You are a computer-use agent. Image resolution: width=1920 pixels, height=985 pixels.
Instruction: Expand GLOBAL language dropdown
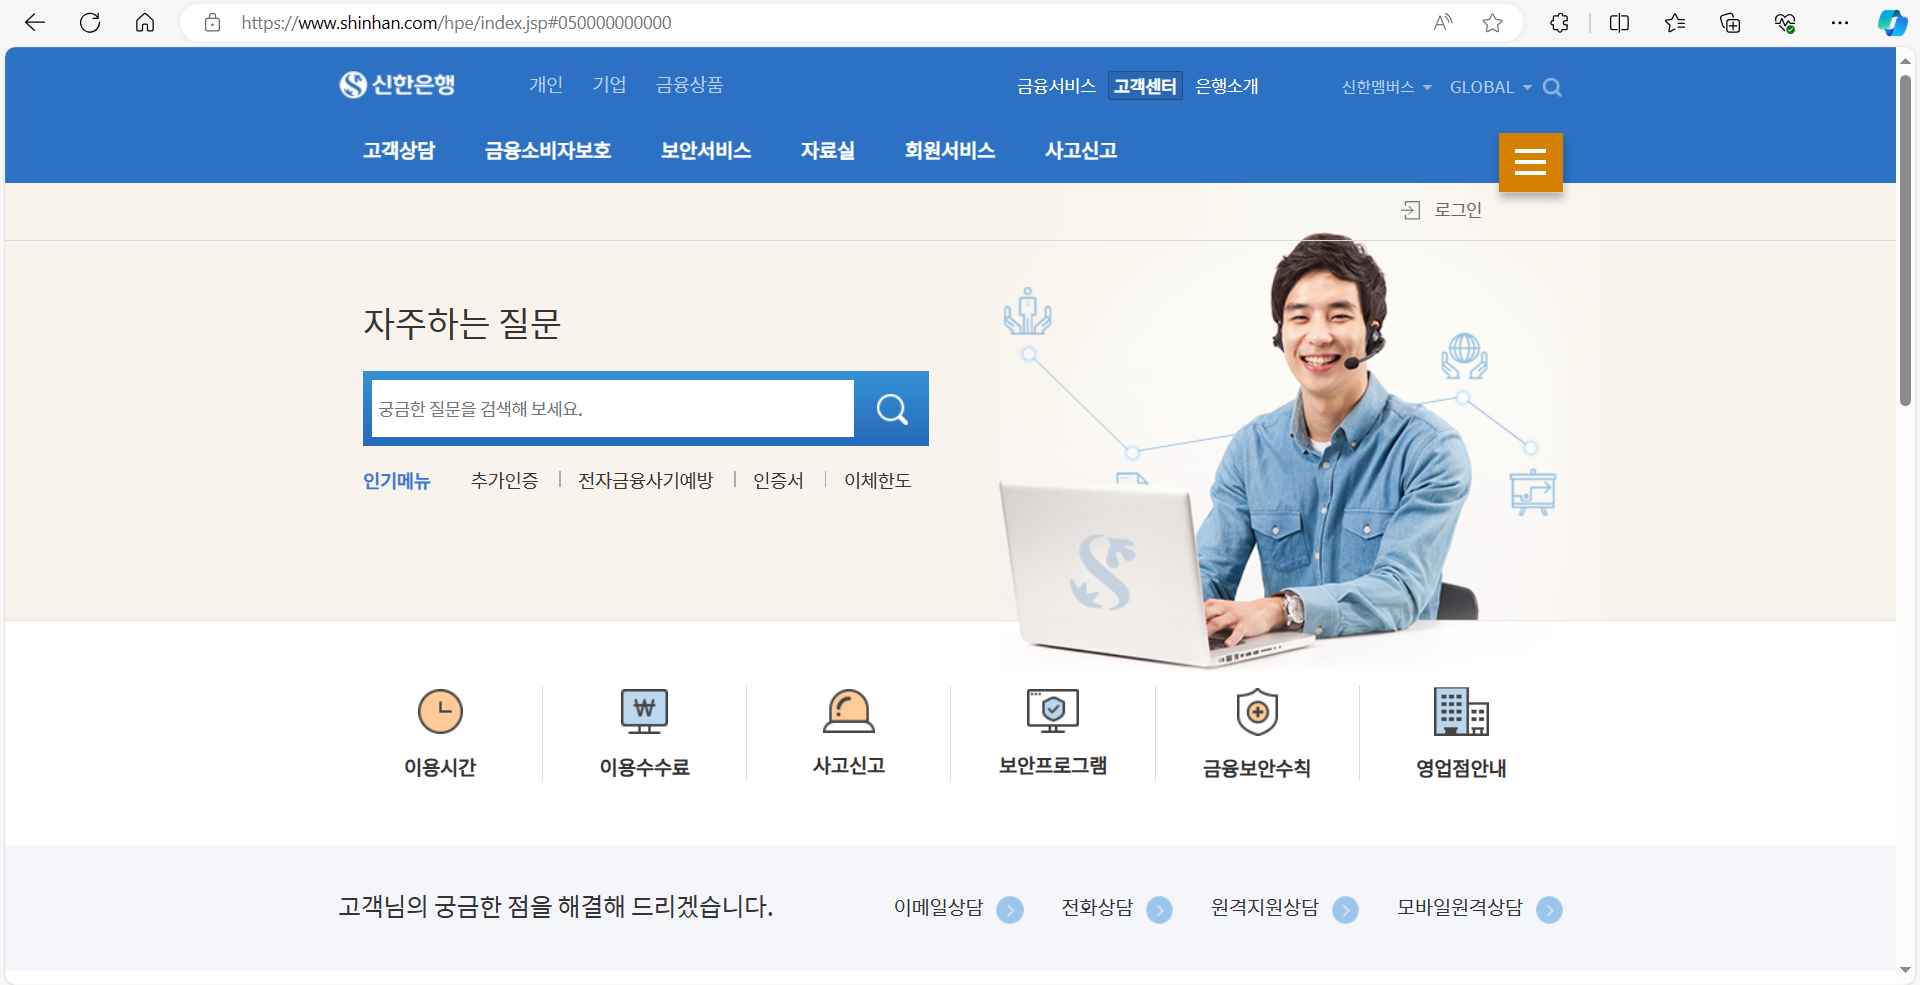pos(1490,87)
